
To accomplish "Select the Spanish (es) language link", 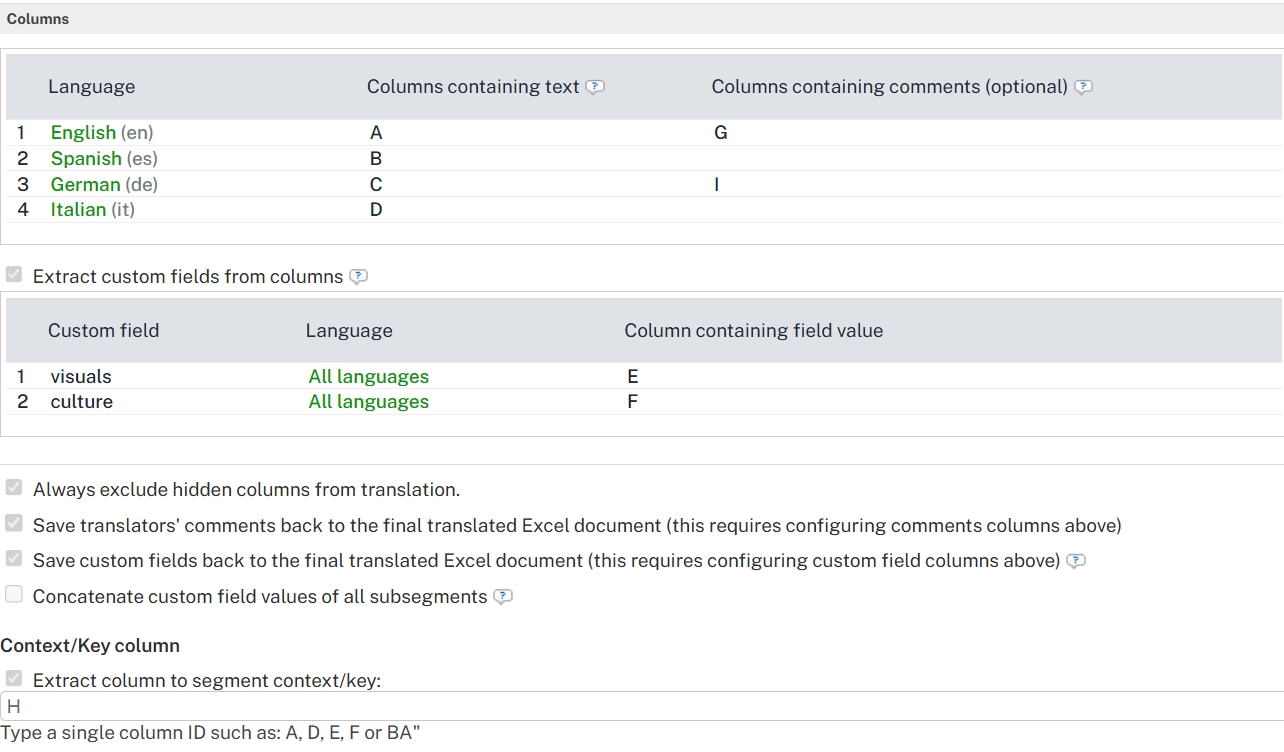I will point(87,159).
